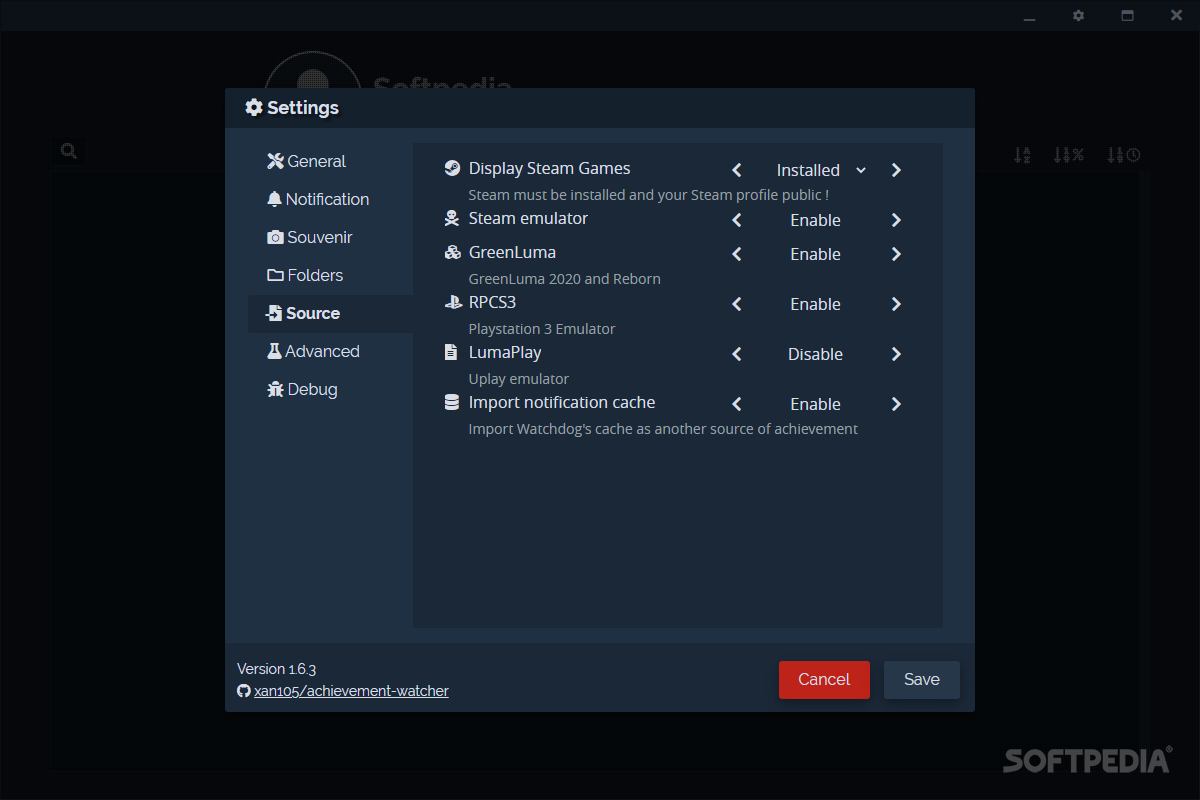Toggle LumaPlay Disable value

815,354
